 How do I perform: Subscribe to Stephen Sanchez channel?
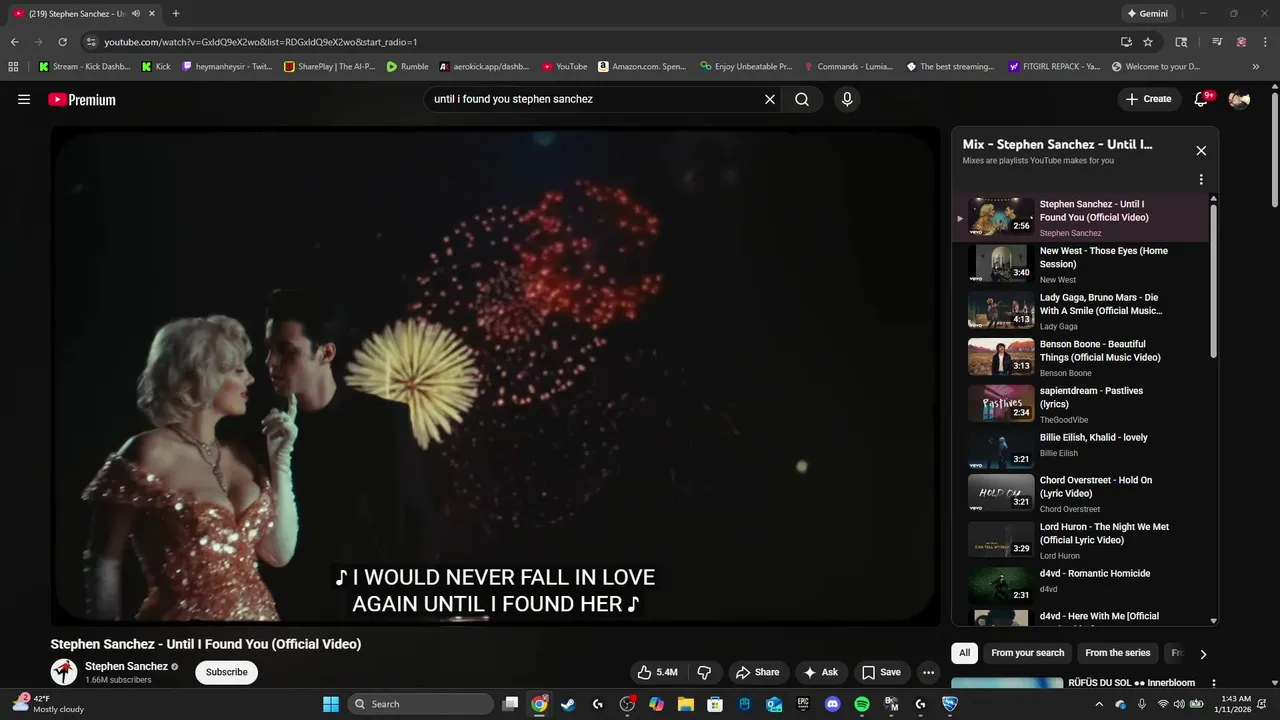[226, 672]
